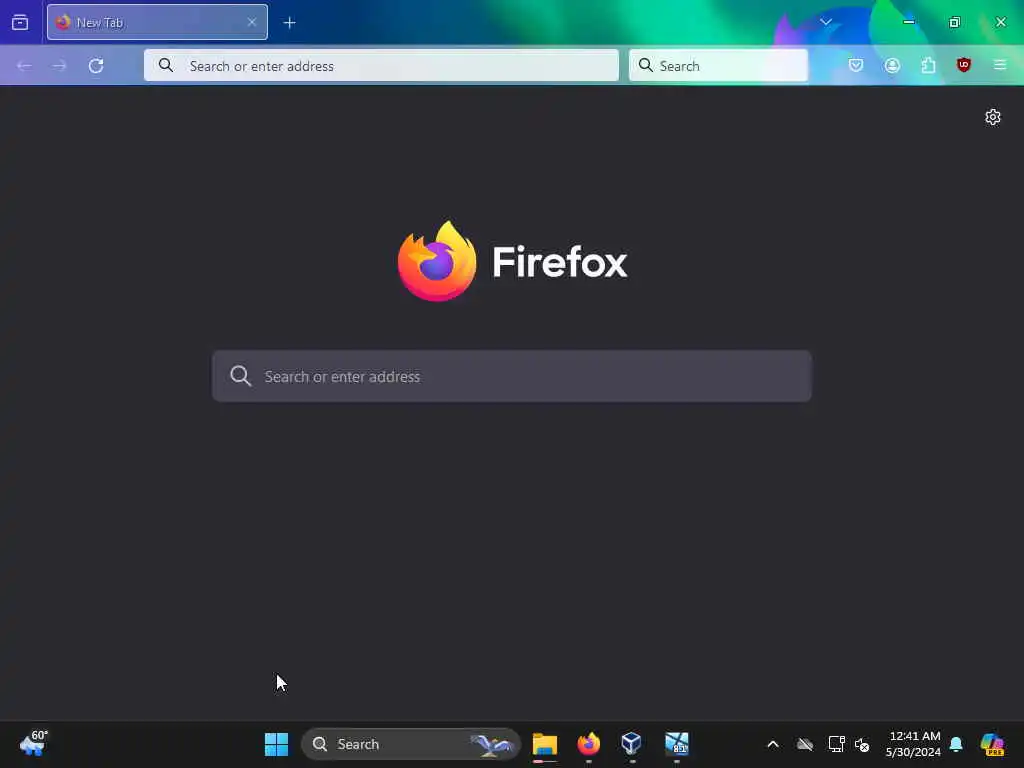This screenshot has width=1024, height=768.
Task: Open the Extensions puzzle icon
Action: pos(928,65)
